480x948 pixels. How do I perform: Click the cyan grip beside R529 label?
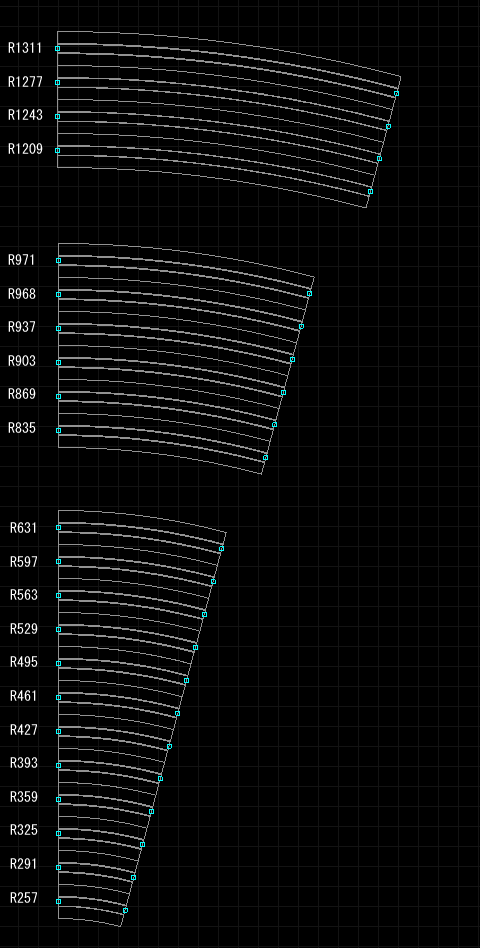59,629
